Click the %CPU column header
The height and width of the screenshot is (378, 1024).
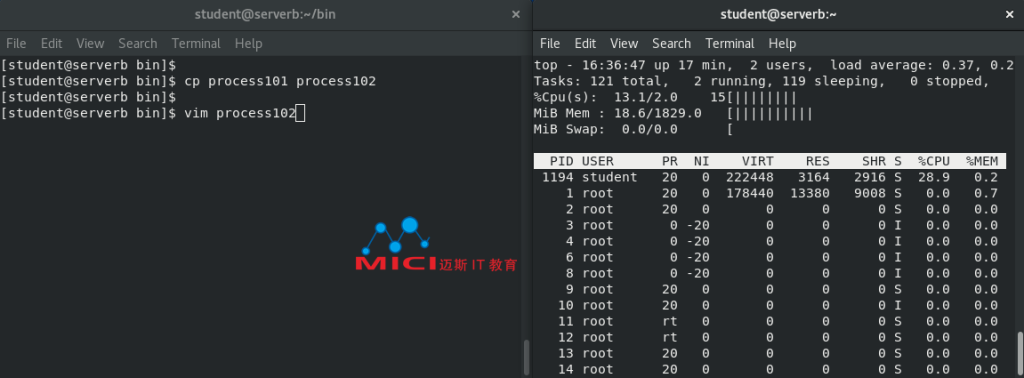coord(934,161)
